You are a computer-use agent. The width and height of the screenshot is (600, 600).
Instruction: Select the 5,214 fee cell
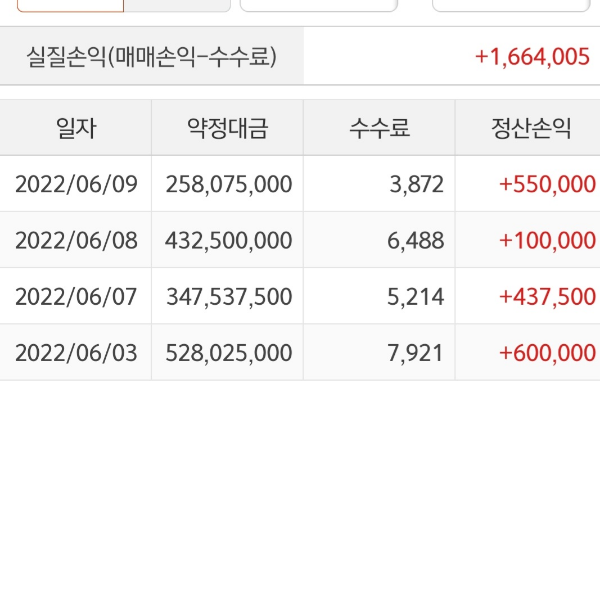coord(418,296)
